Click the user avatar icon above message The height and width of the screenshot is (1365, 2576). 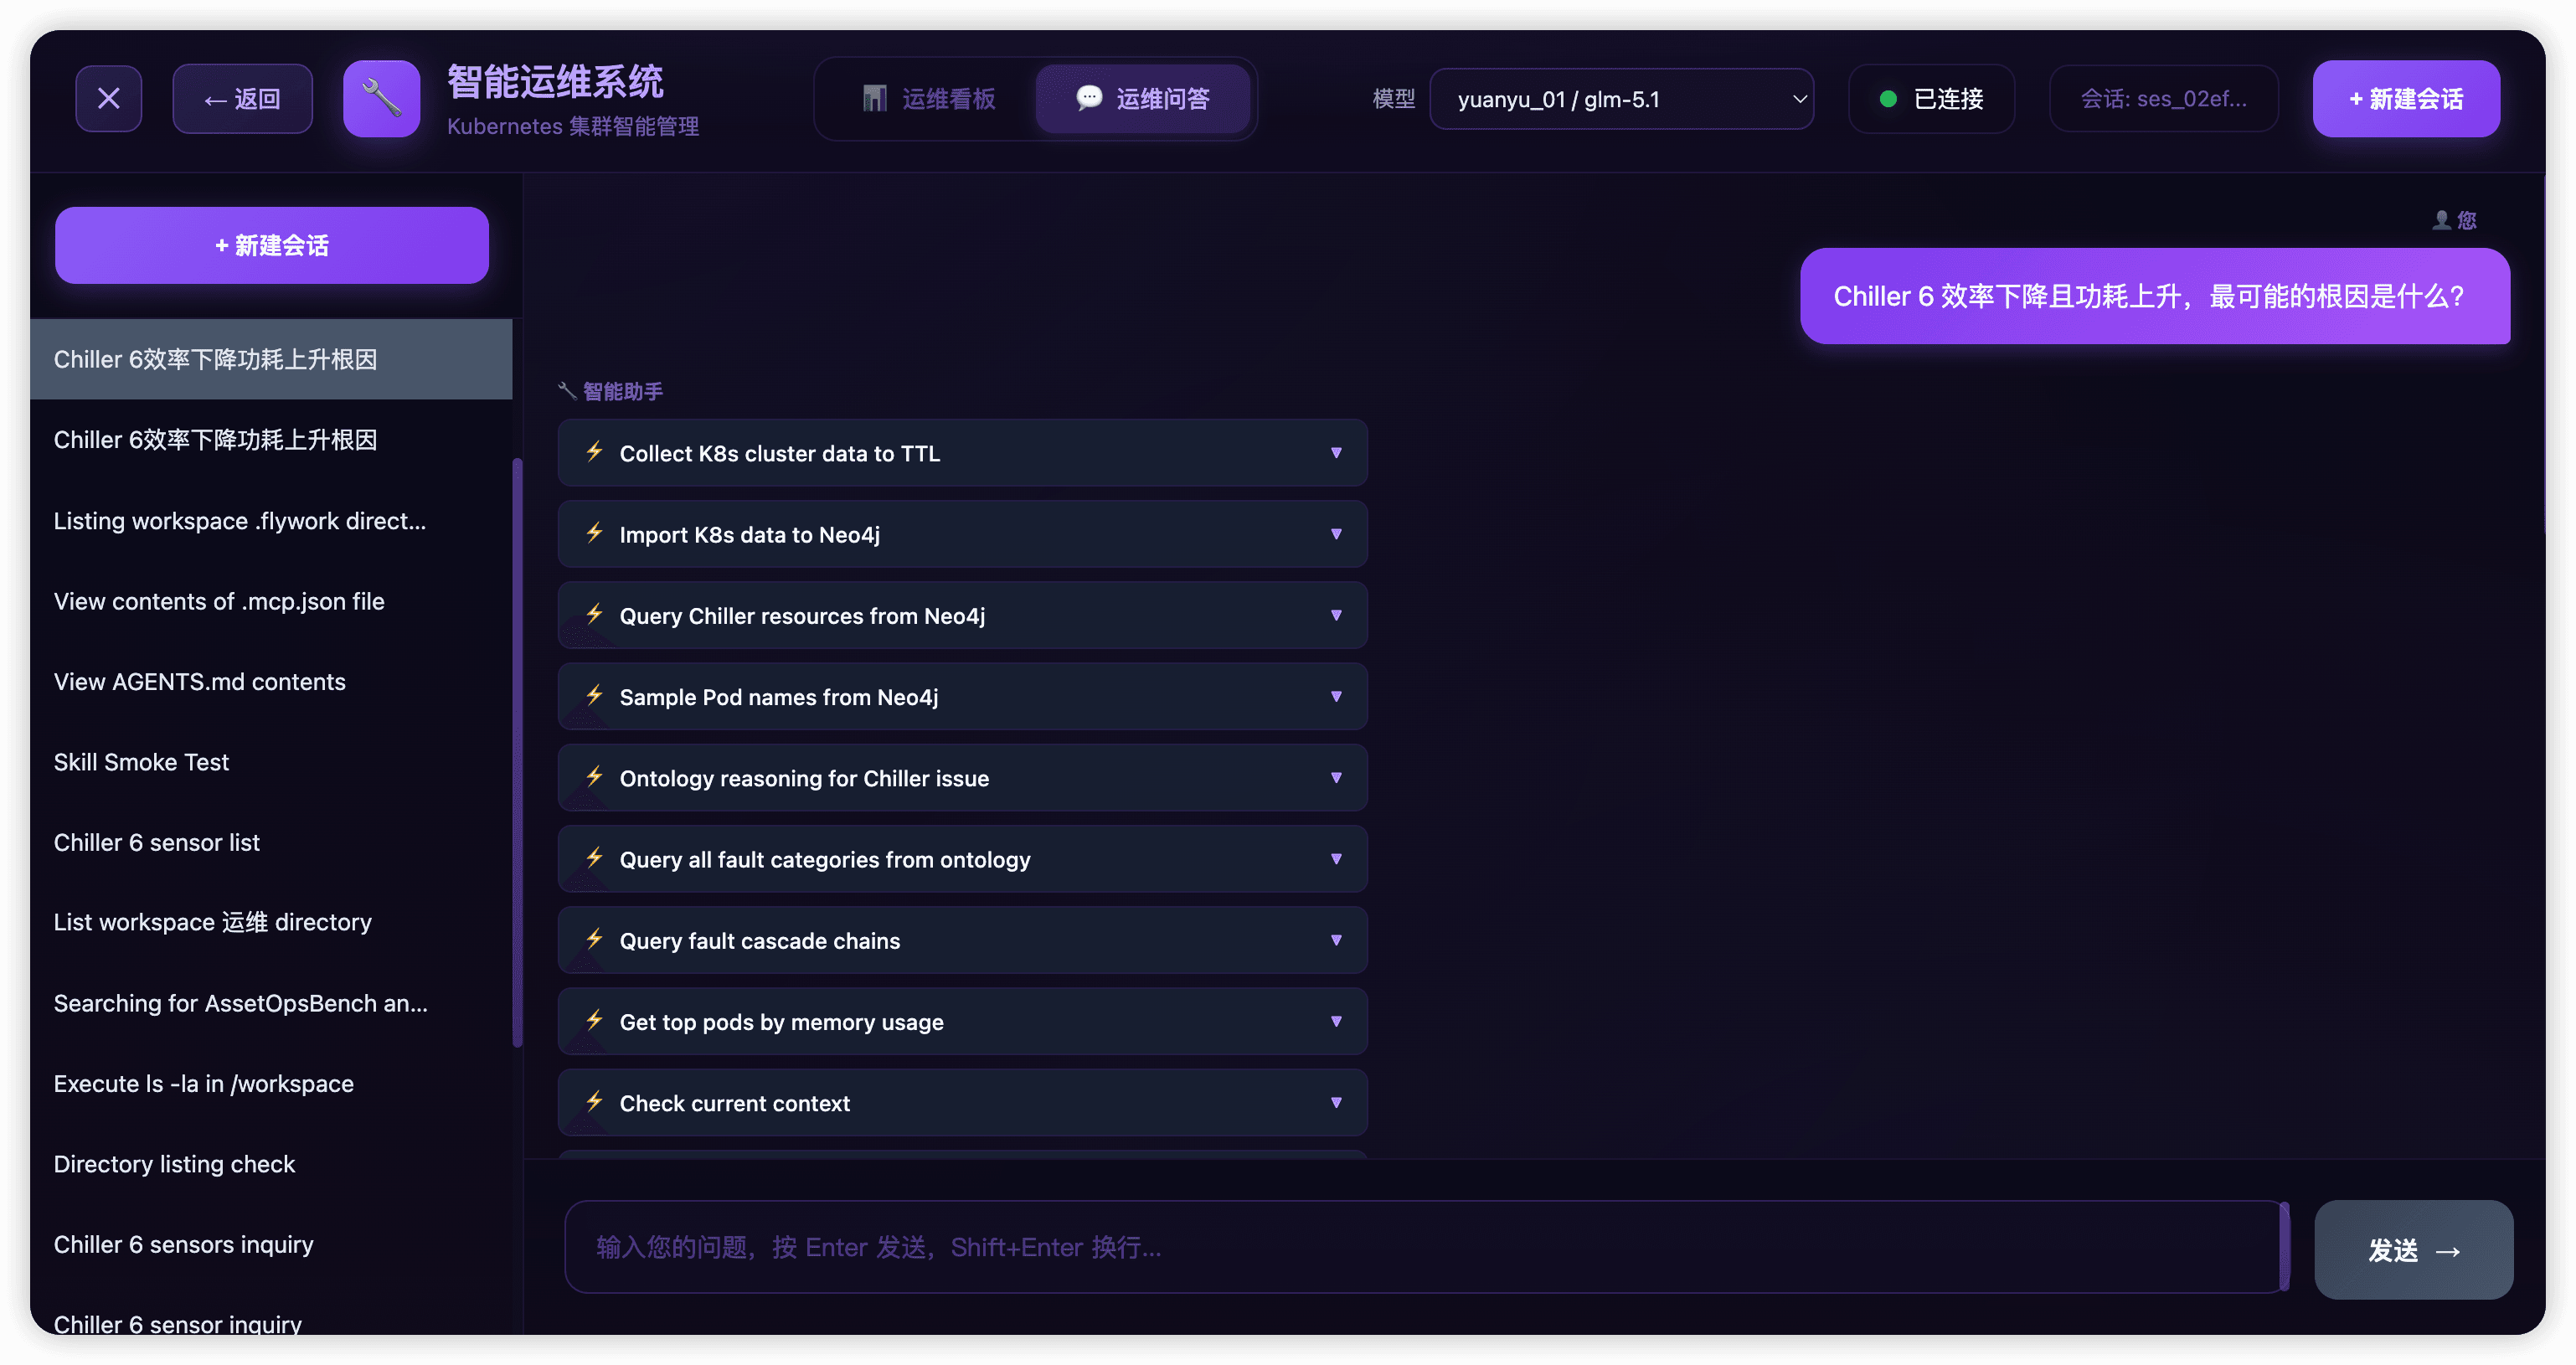[x=2441, y=220]
